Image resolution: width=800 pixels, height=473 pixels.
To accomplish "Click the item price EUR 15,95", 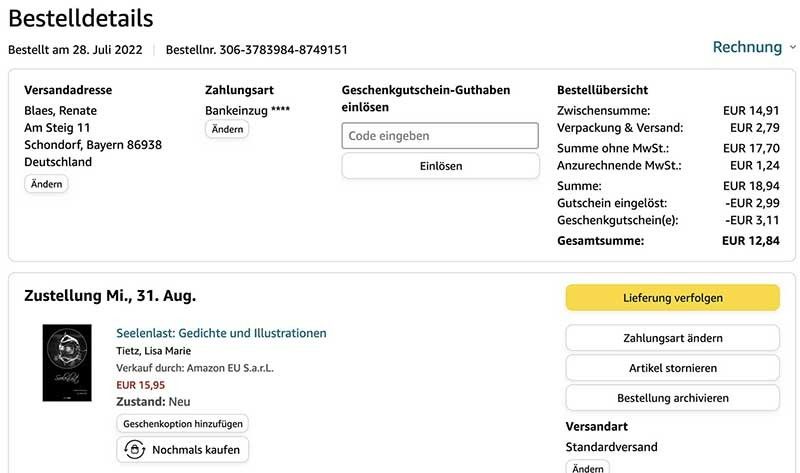I will [x=141, y=384].
